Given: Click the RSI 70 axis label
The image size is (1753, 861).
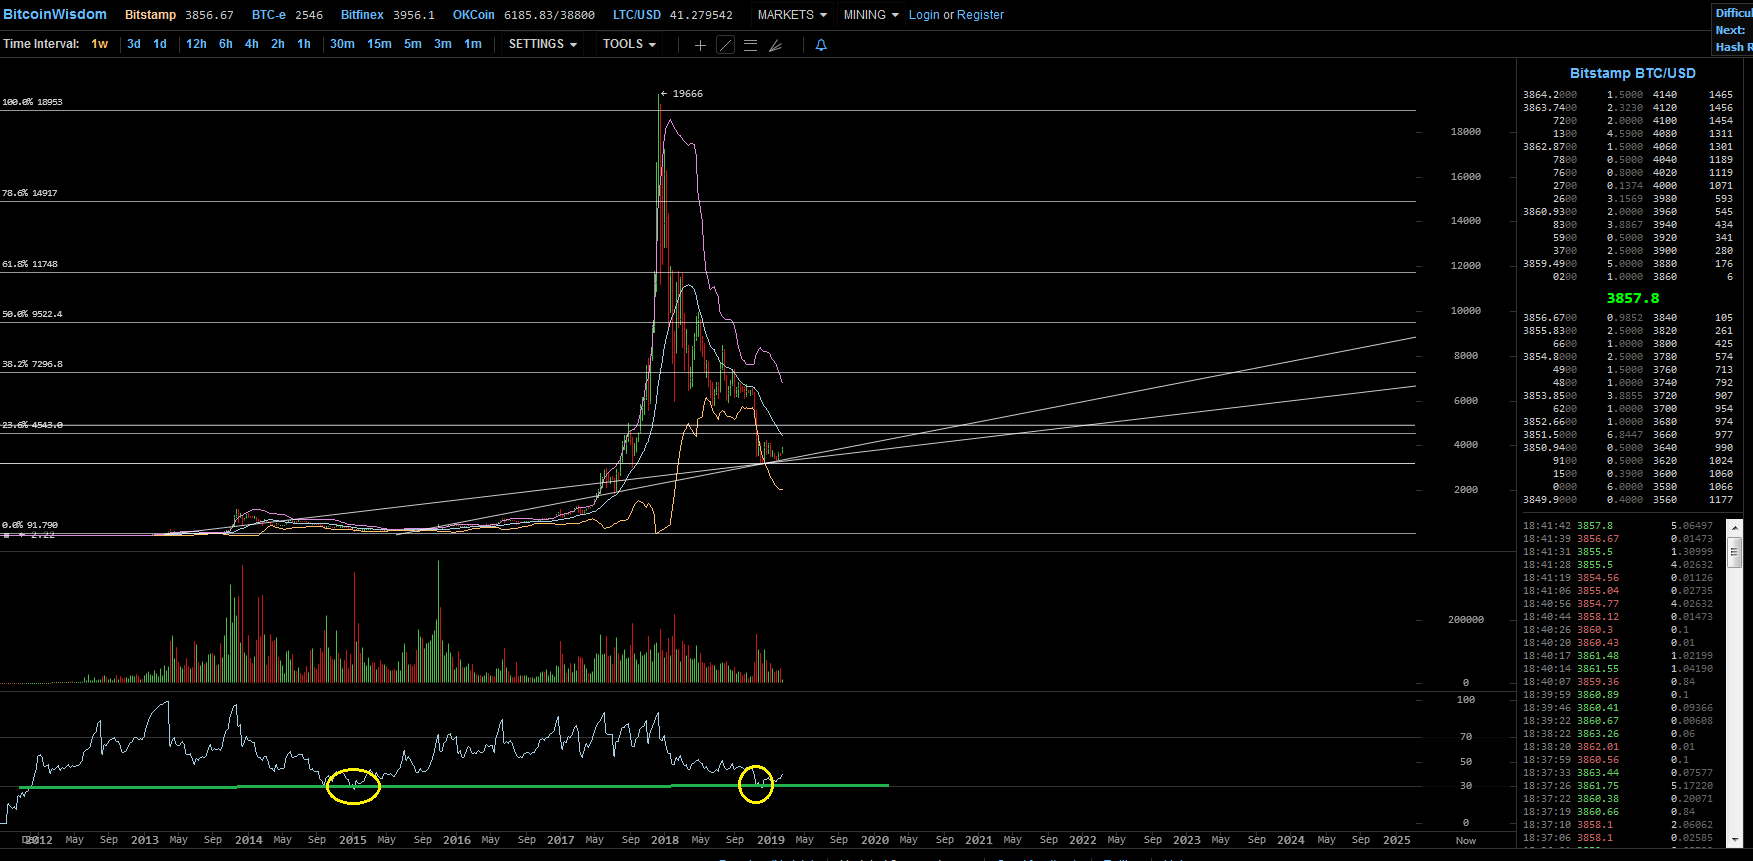Looking at the screenshot, I should coord(1466,737).
